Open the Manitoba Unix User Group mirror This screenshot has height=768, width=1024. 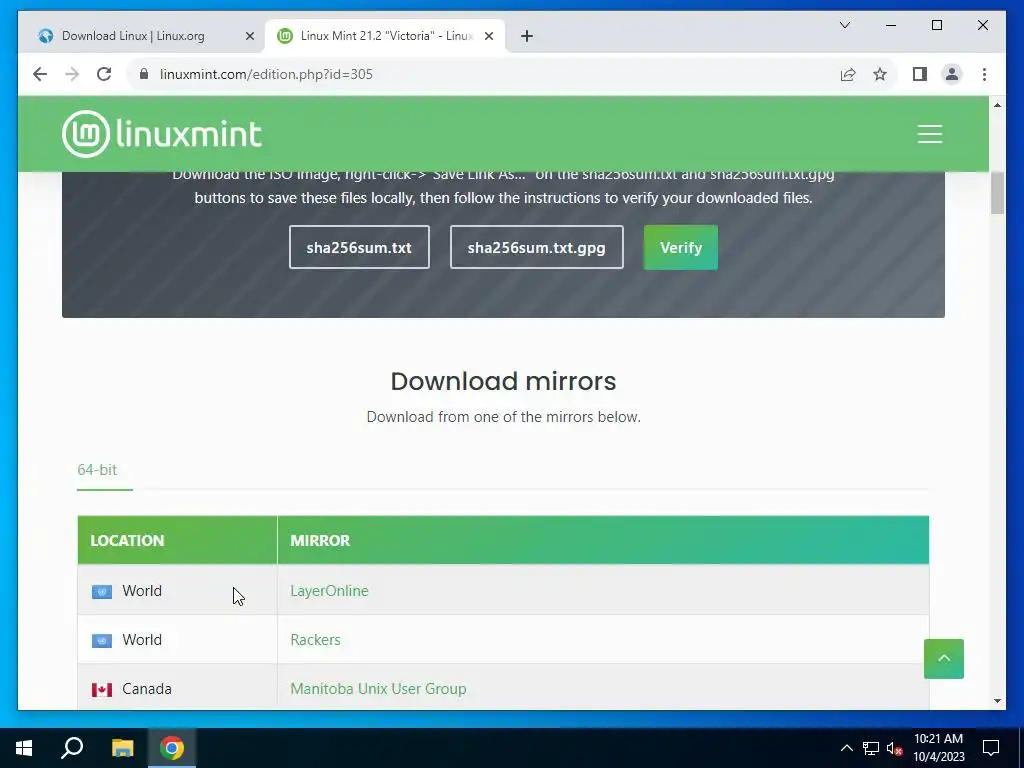(x=378, y=688)
